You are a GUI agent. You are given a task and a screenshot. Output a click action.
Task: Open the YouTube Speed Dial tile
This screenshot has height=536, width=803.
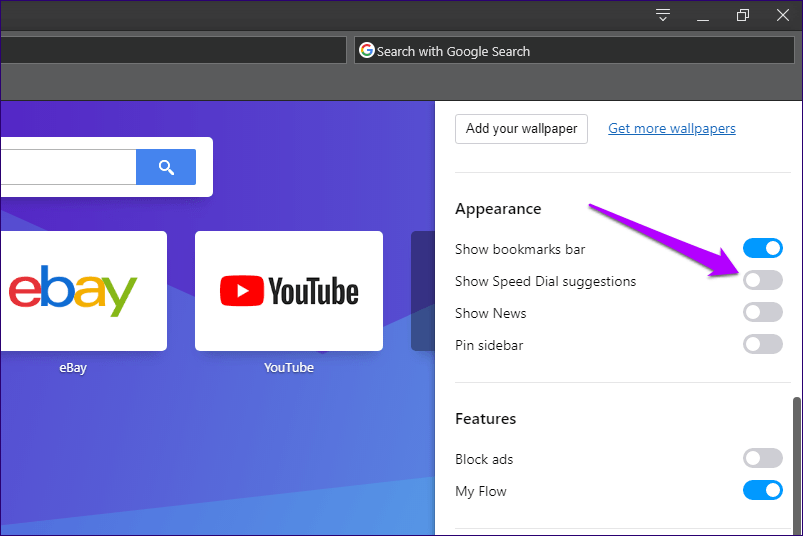289,291
